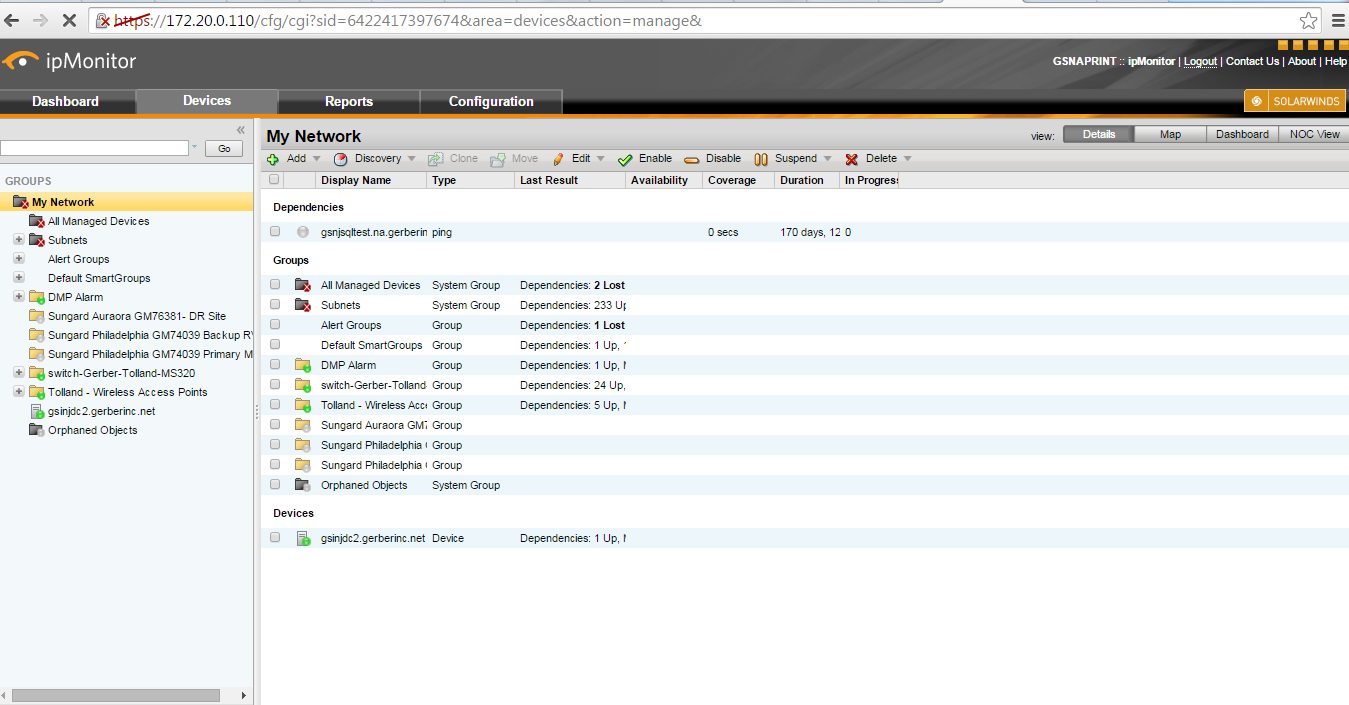Expand Alert Groups tree node
The width and height of the screenshot is (1349, 705).
click(18, 259)
